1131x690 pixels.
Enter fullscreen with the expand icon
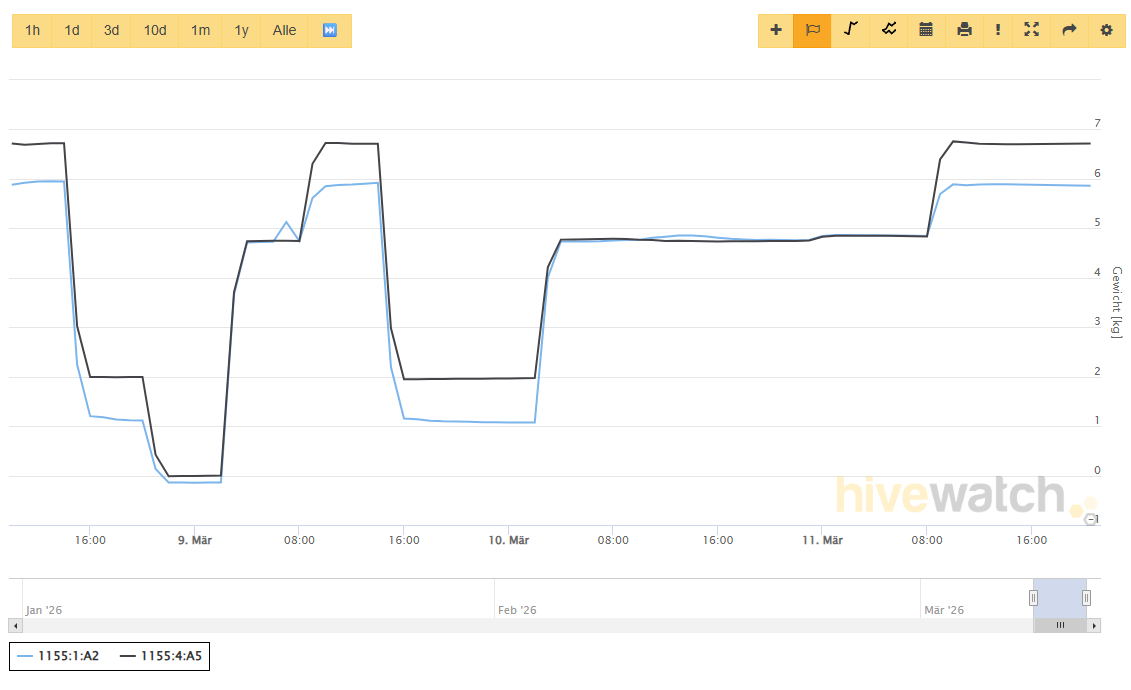point(1031,30)
